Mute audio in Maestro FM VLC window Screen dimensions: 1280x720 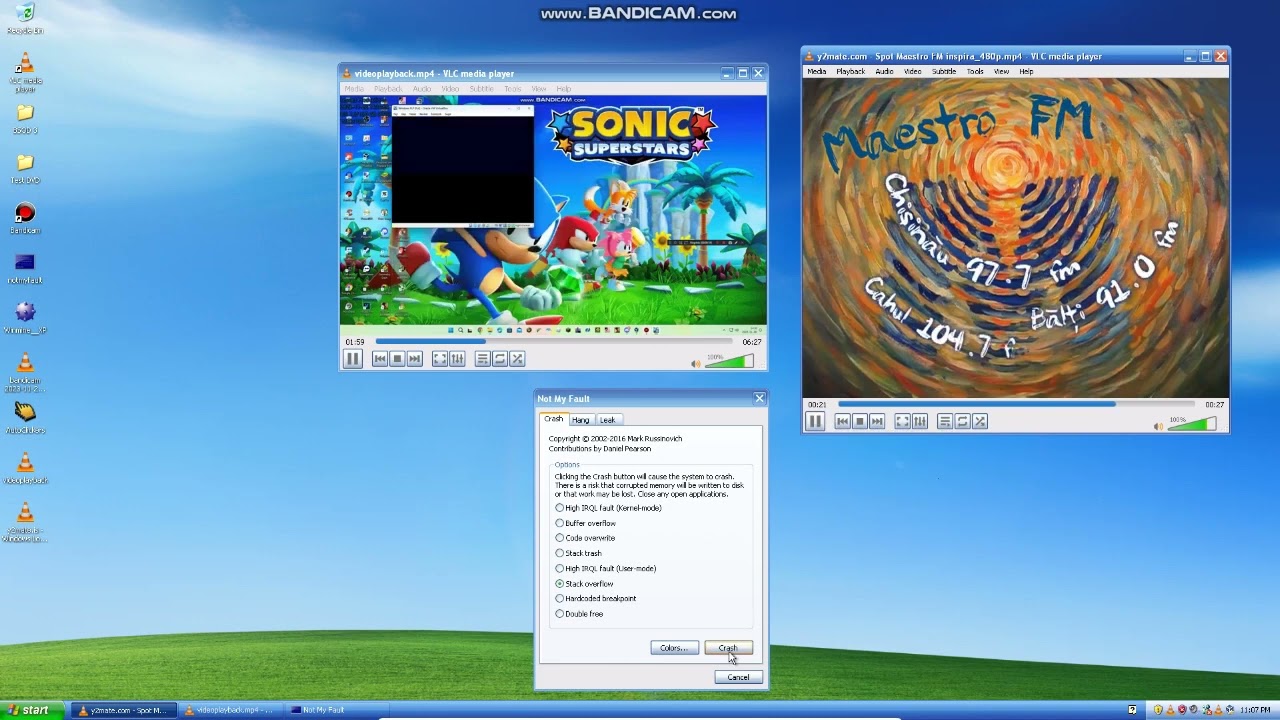1159,426
